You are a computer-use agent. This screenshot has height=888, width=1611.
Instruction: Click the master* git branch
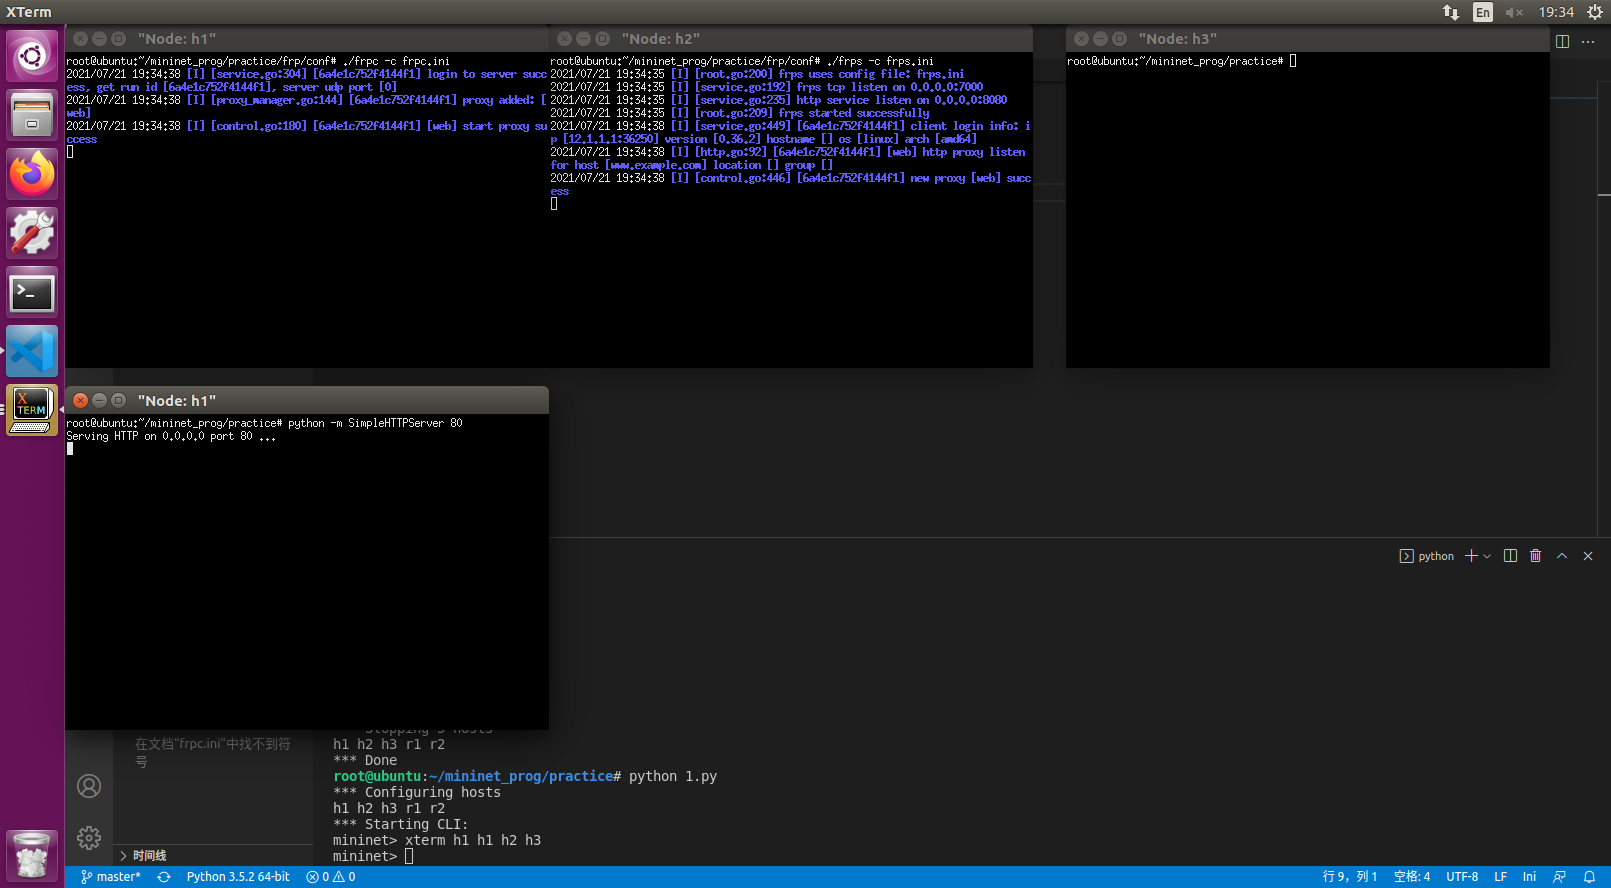point(111,877)
